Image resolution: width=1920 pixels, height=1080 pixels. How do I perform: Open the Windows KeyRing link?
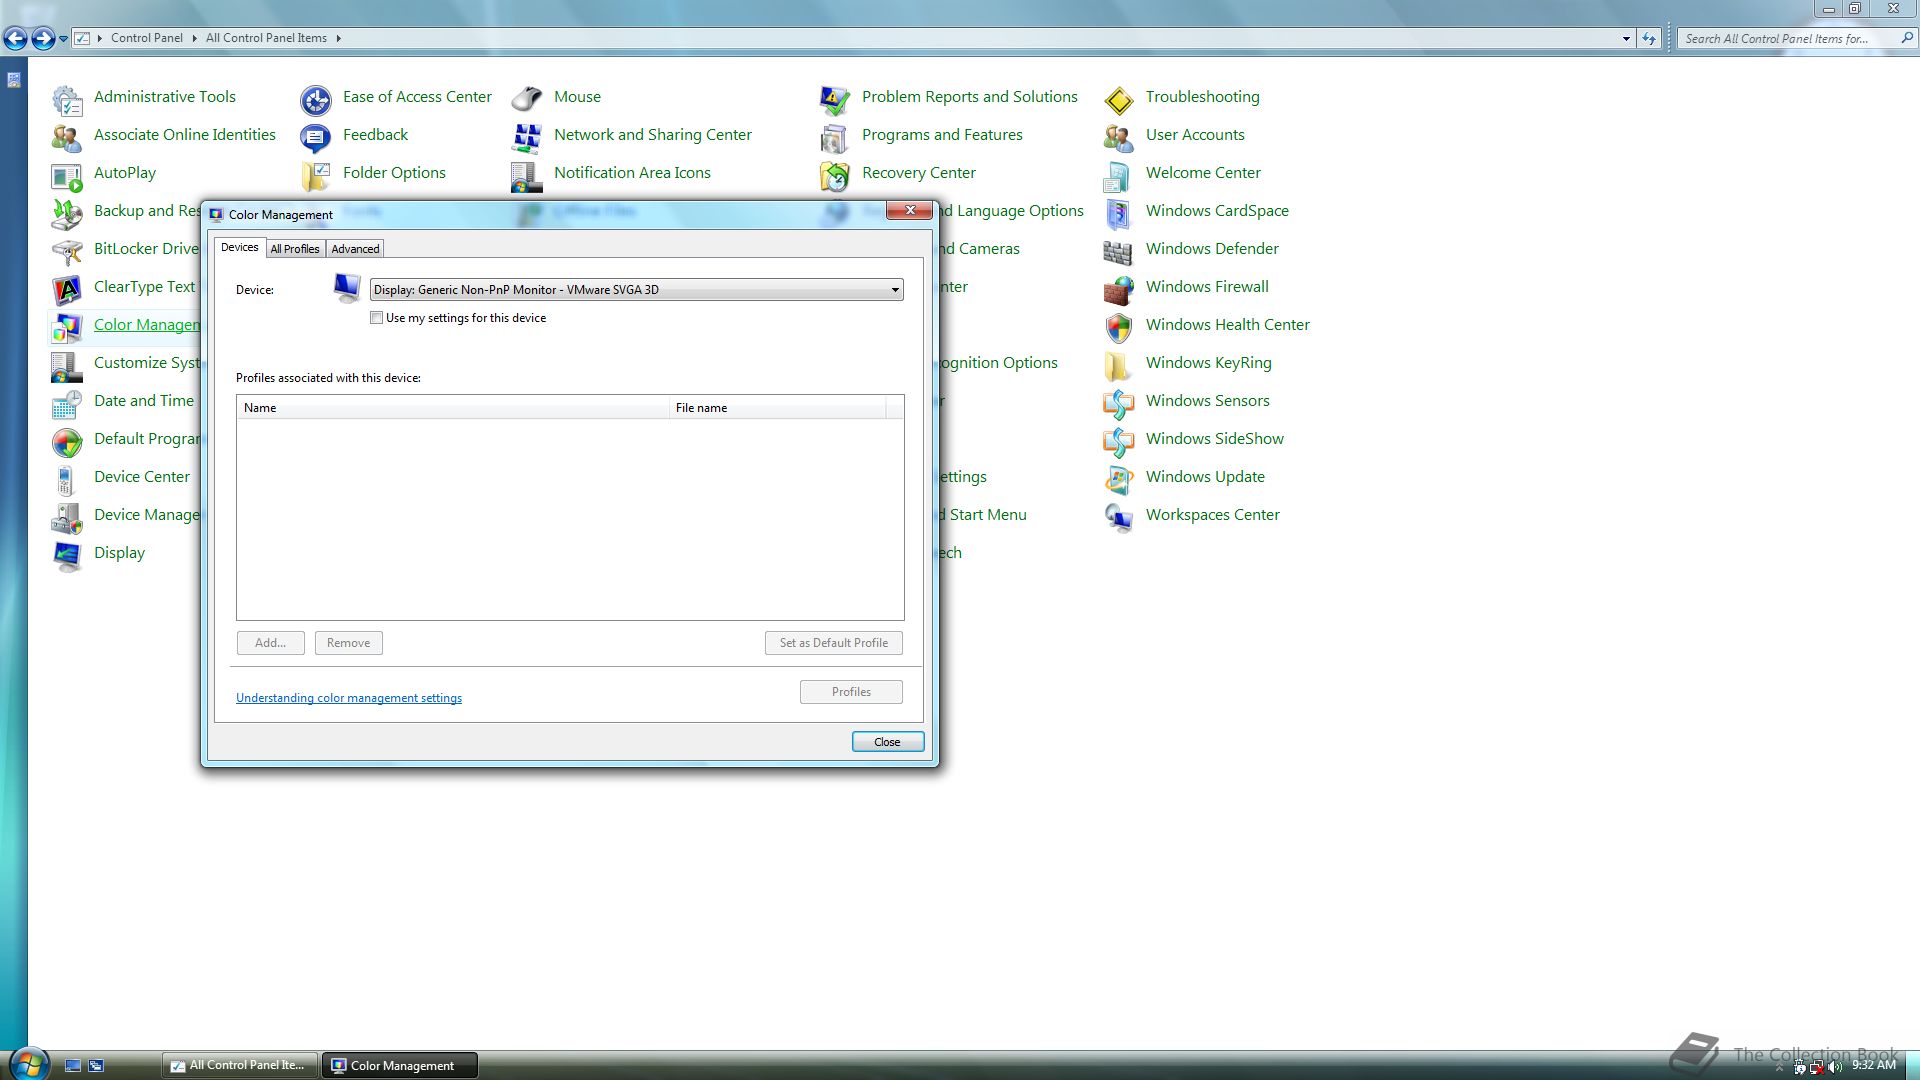coord(1208,363)
